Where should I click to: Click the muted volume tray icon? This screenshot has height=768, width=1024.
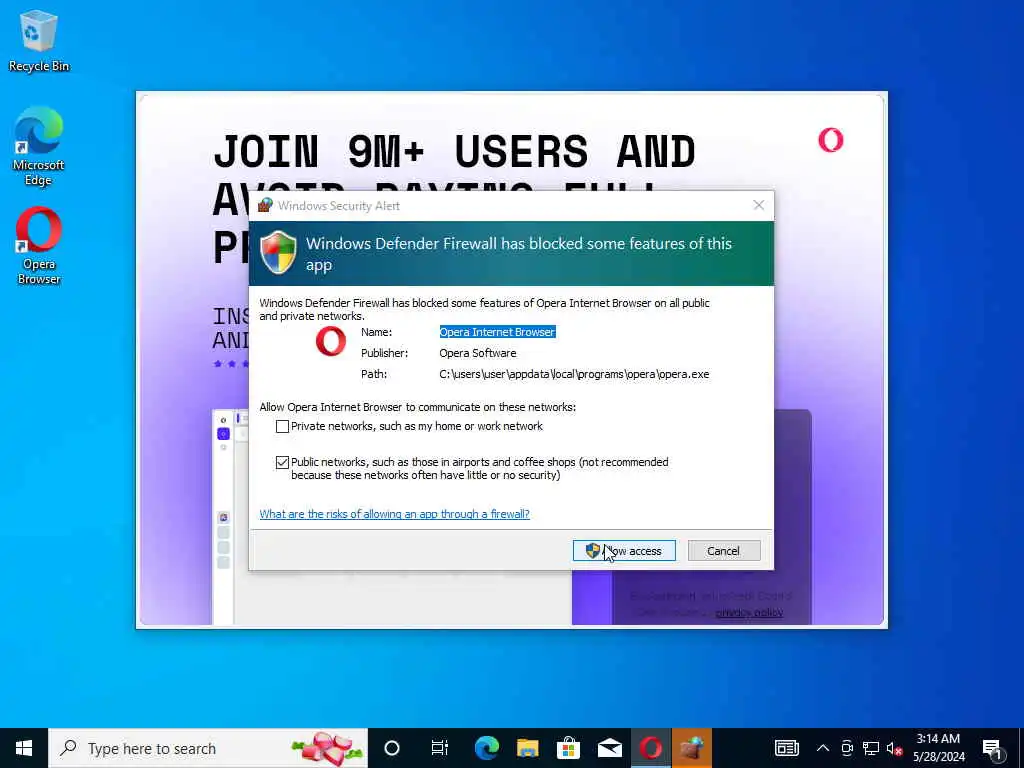[894, 748]
